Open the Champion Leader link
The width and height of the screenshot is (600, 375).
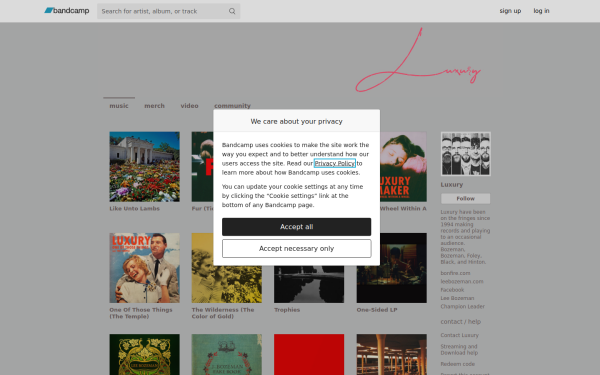(463, 307)
